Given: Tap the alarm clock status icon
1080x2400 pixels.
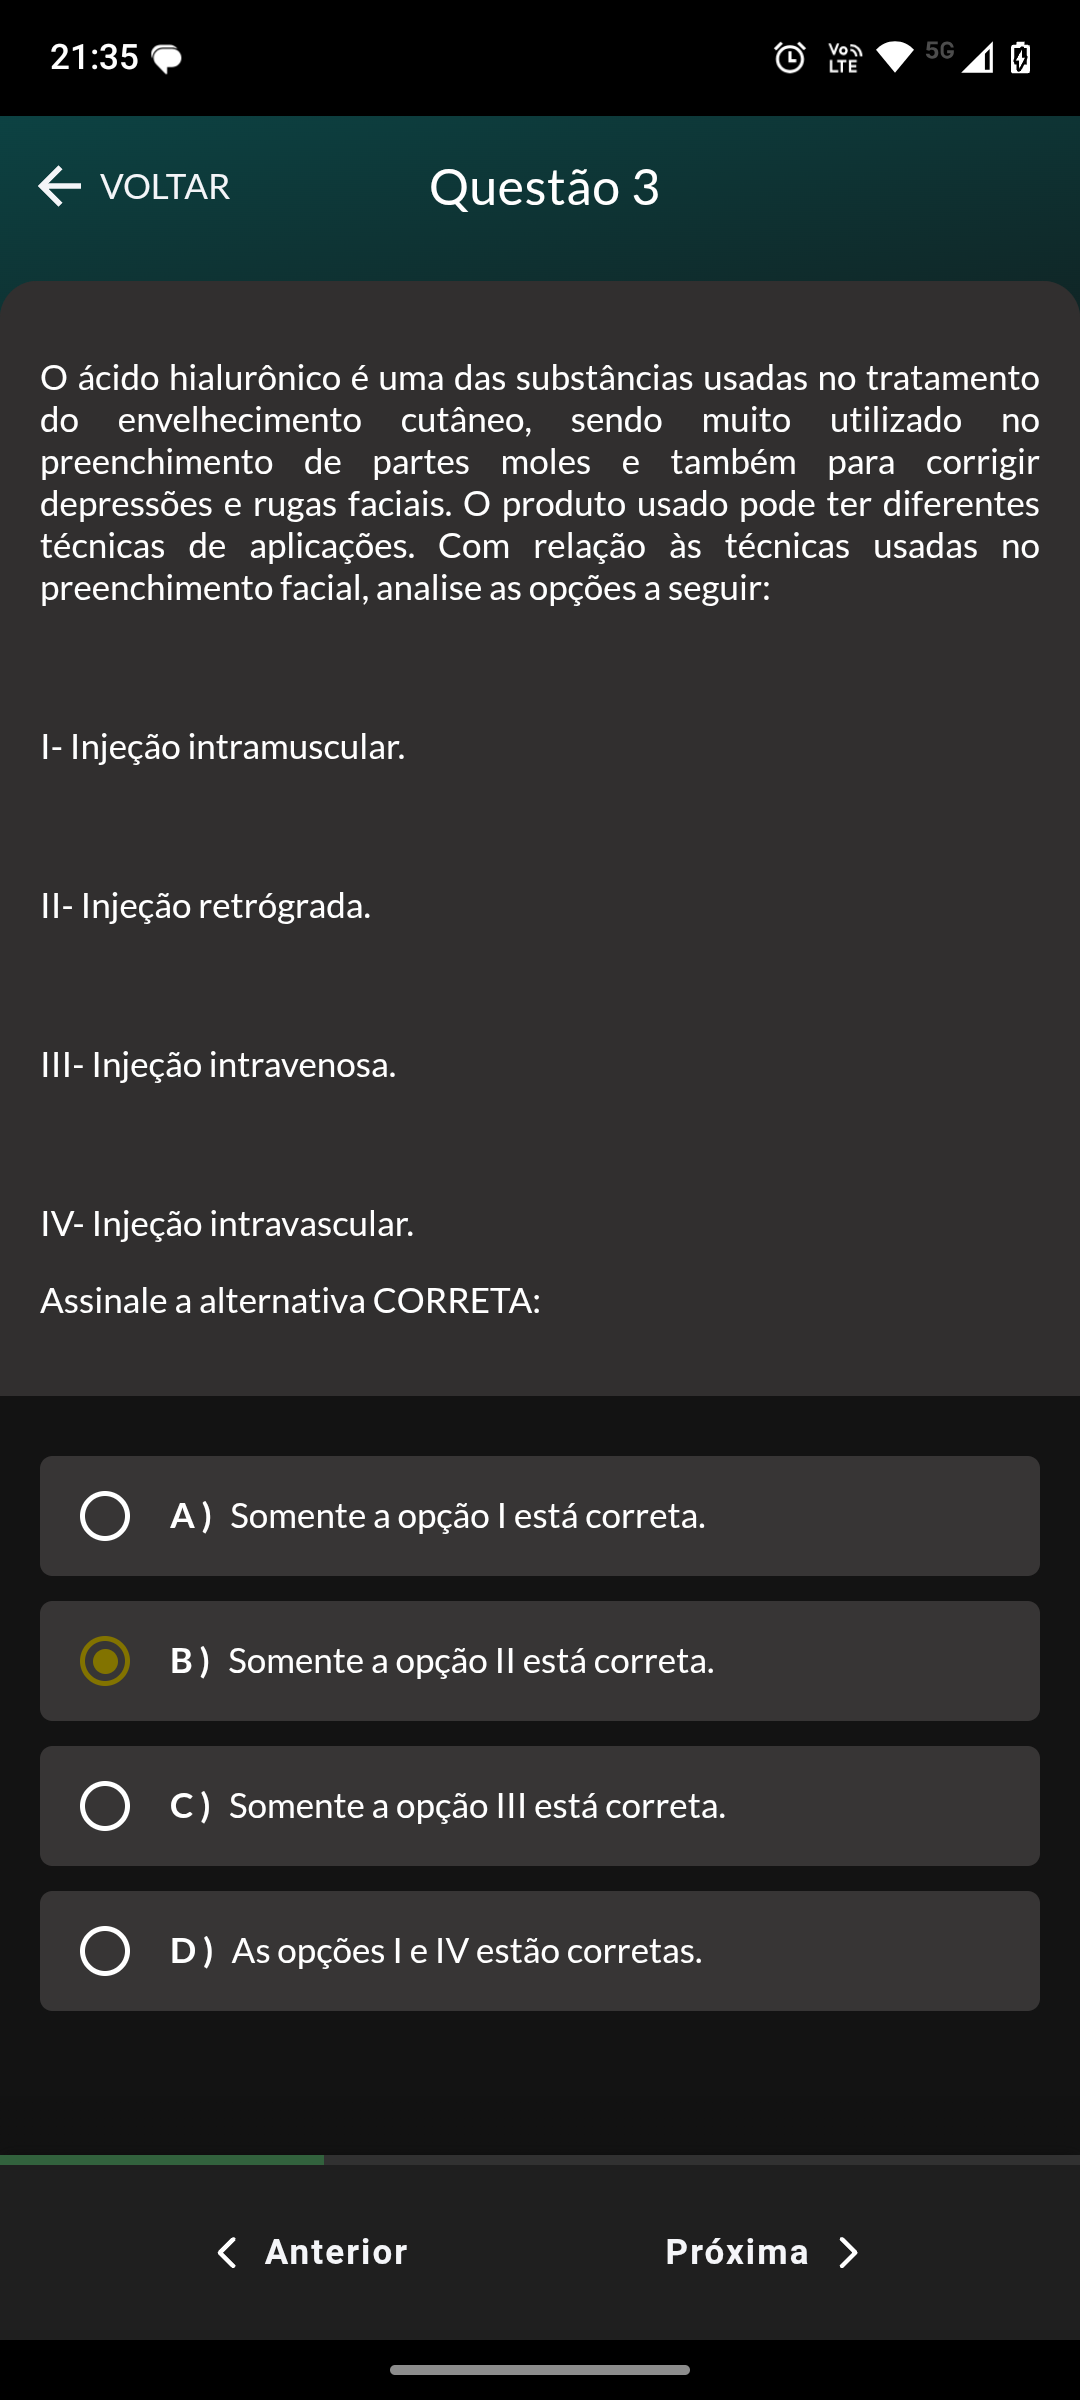Looking at the screenshot, I should pos(790,58).
